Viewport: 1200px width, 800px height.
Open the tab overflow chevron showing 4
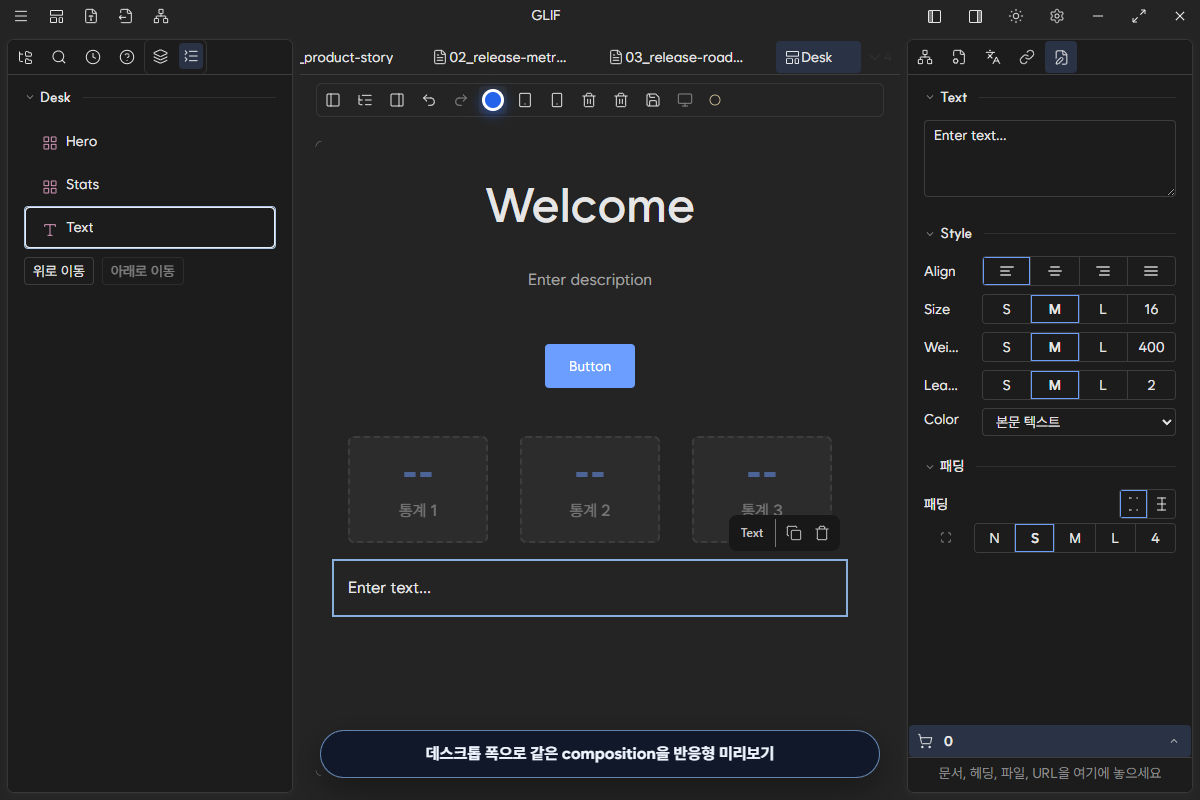click(880, 57)
